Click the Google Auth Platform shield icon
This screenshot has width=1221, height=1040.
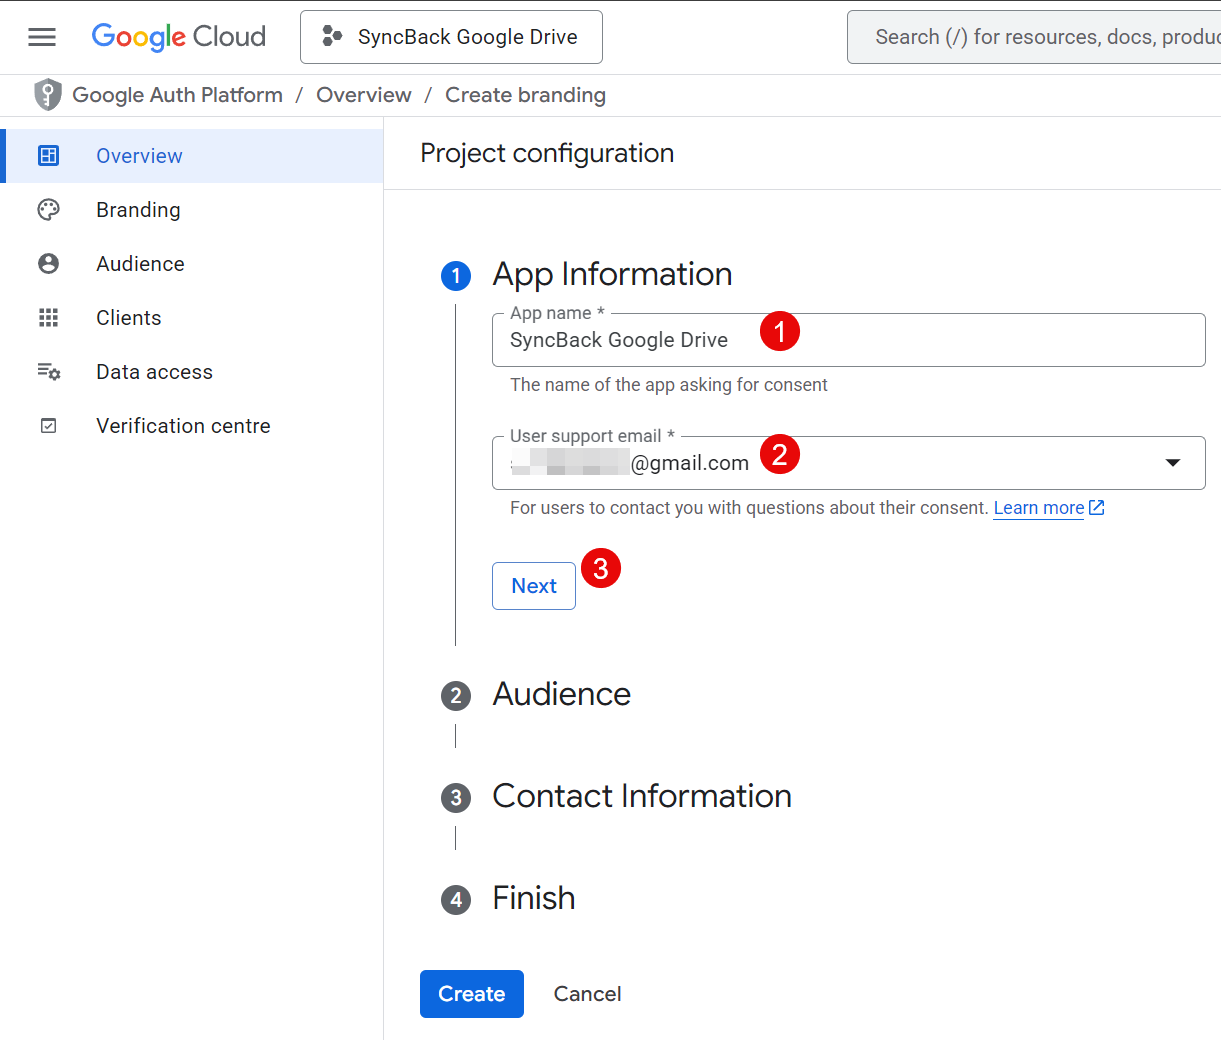(x=47, y=95)
